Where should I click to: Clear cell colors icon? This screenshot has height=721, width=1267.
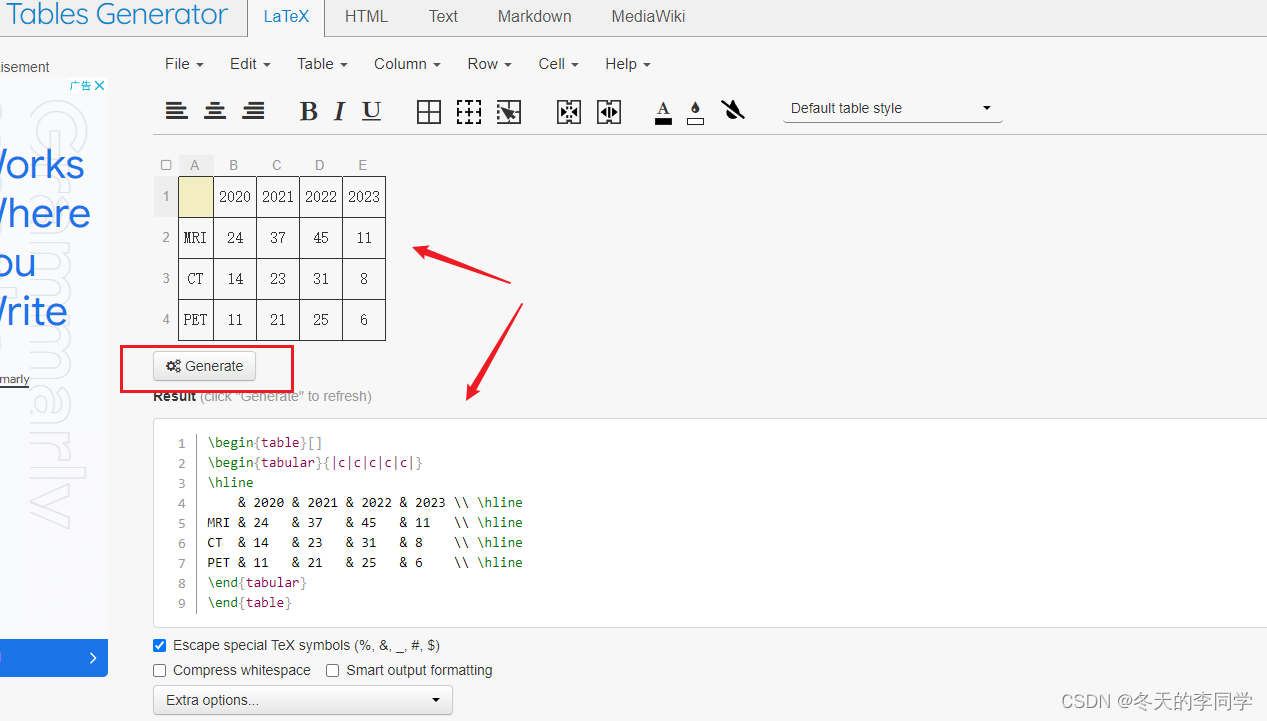pos(733,110)
